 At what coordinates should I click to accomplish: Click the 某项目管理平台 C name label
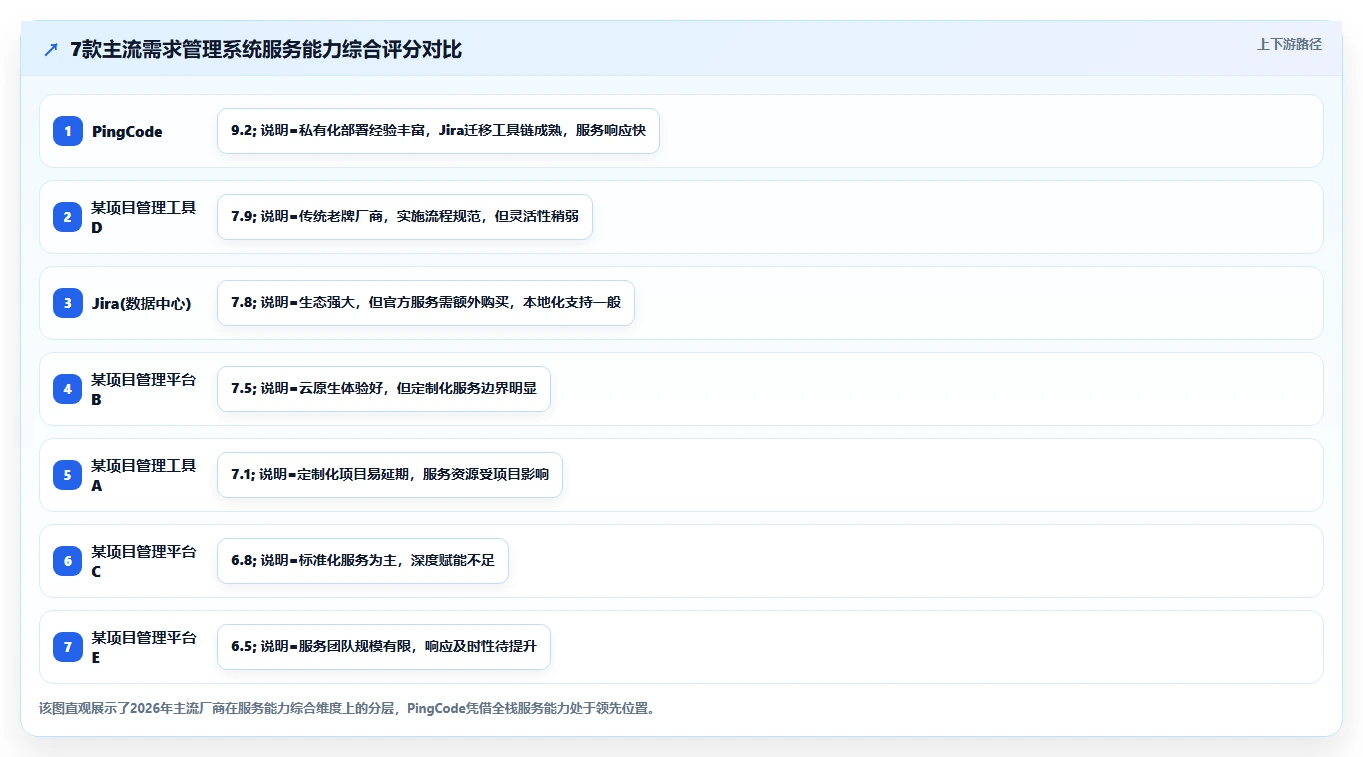(144, 561)
